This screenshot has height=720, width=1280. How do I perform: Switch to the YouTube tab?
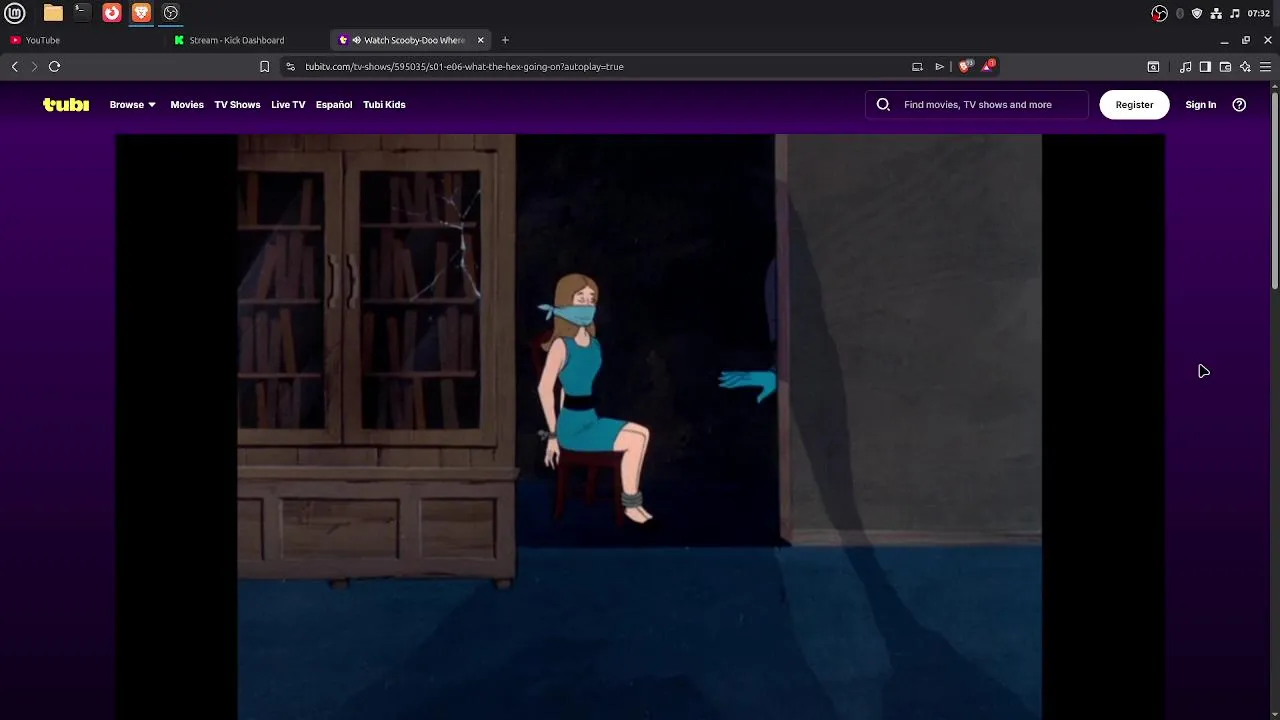[83, 40]
